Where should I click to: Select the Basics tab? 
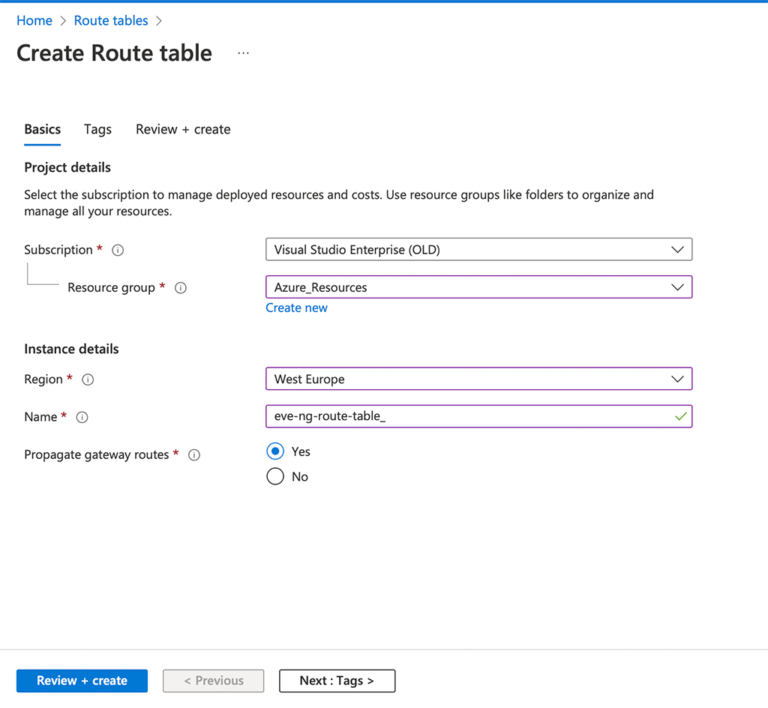pos(42,129)
